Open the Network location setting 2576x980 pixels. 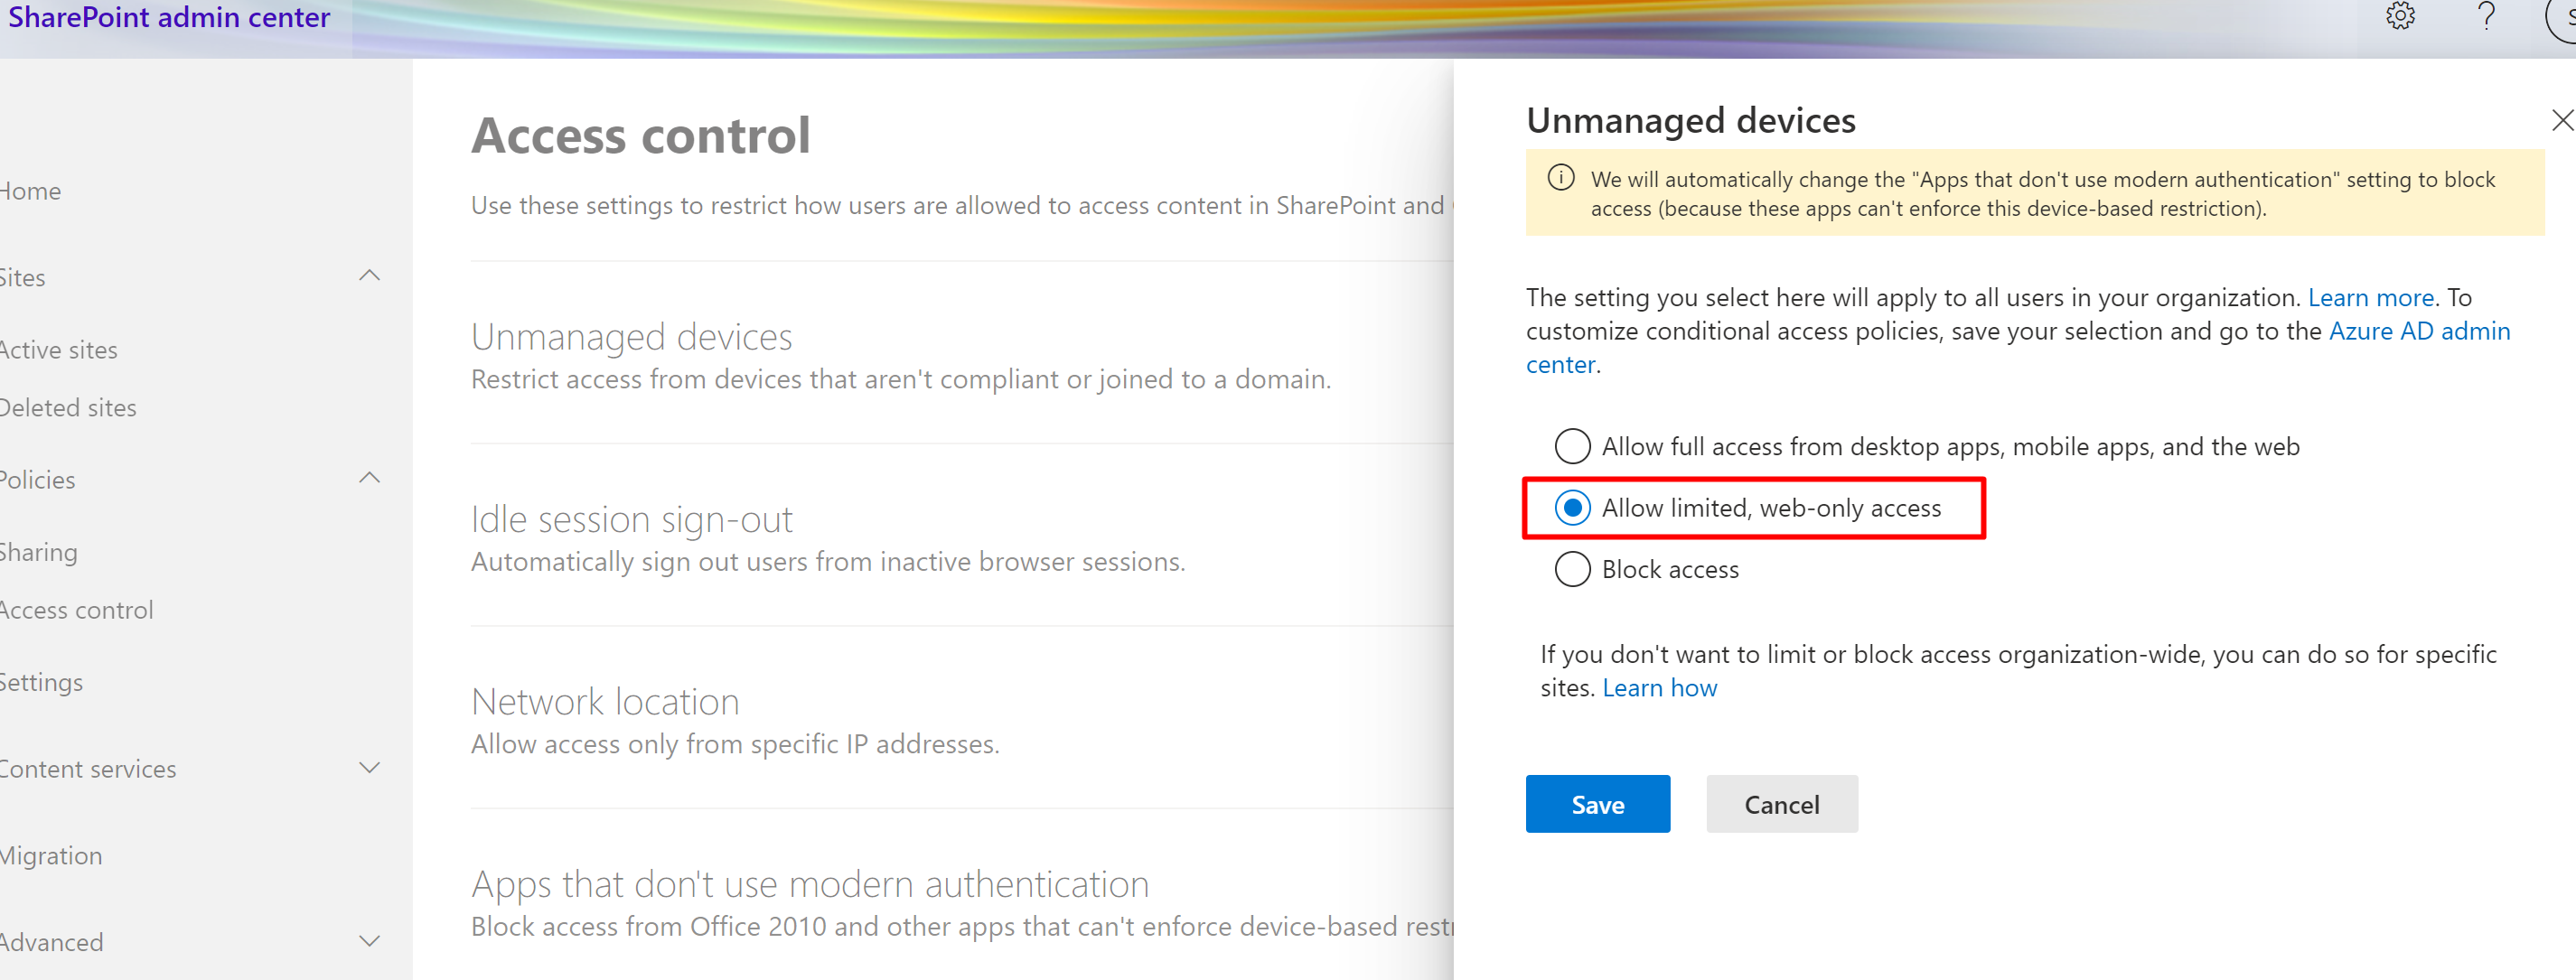click(x=605, y=702)
